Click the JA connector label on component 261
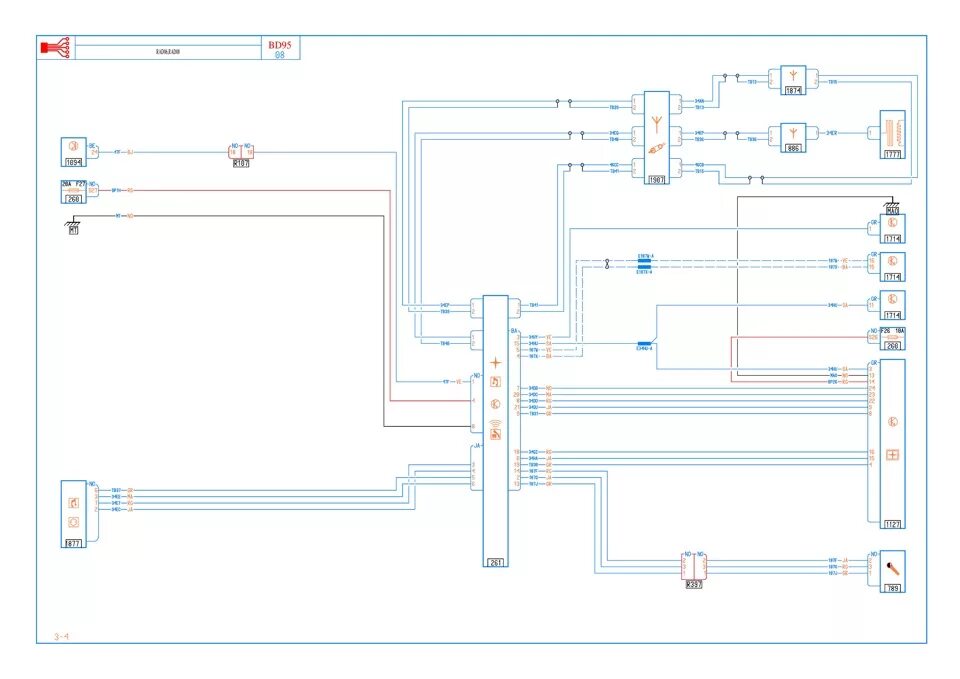The width and height of the screenshot is (960, 679). (477, 445)
